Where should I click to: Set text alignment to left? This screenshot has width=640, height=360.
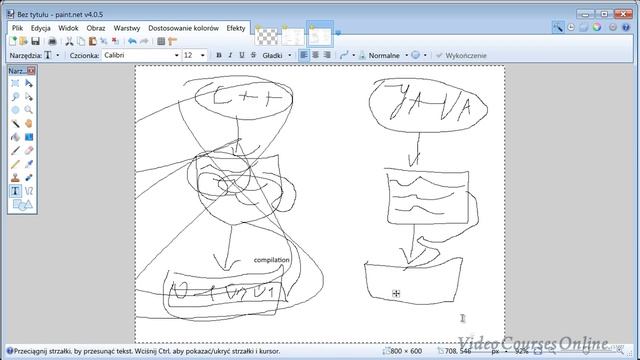[304, 55]
